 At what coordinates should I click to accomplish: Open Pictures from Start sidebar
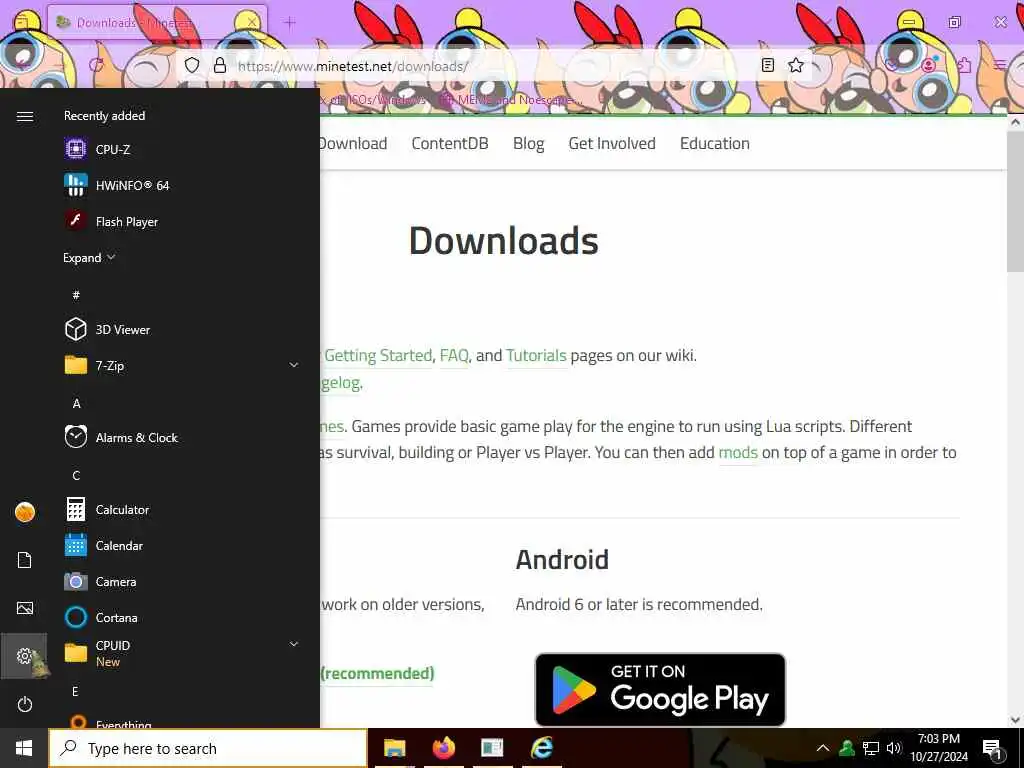[x=25, y=608]
